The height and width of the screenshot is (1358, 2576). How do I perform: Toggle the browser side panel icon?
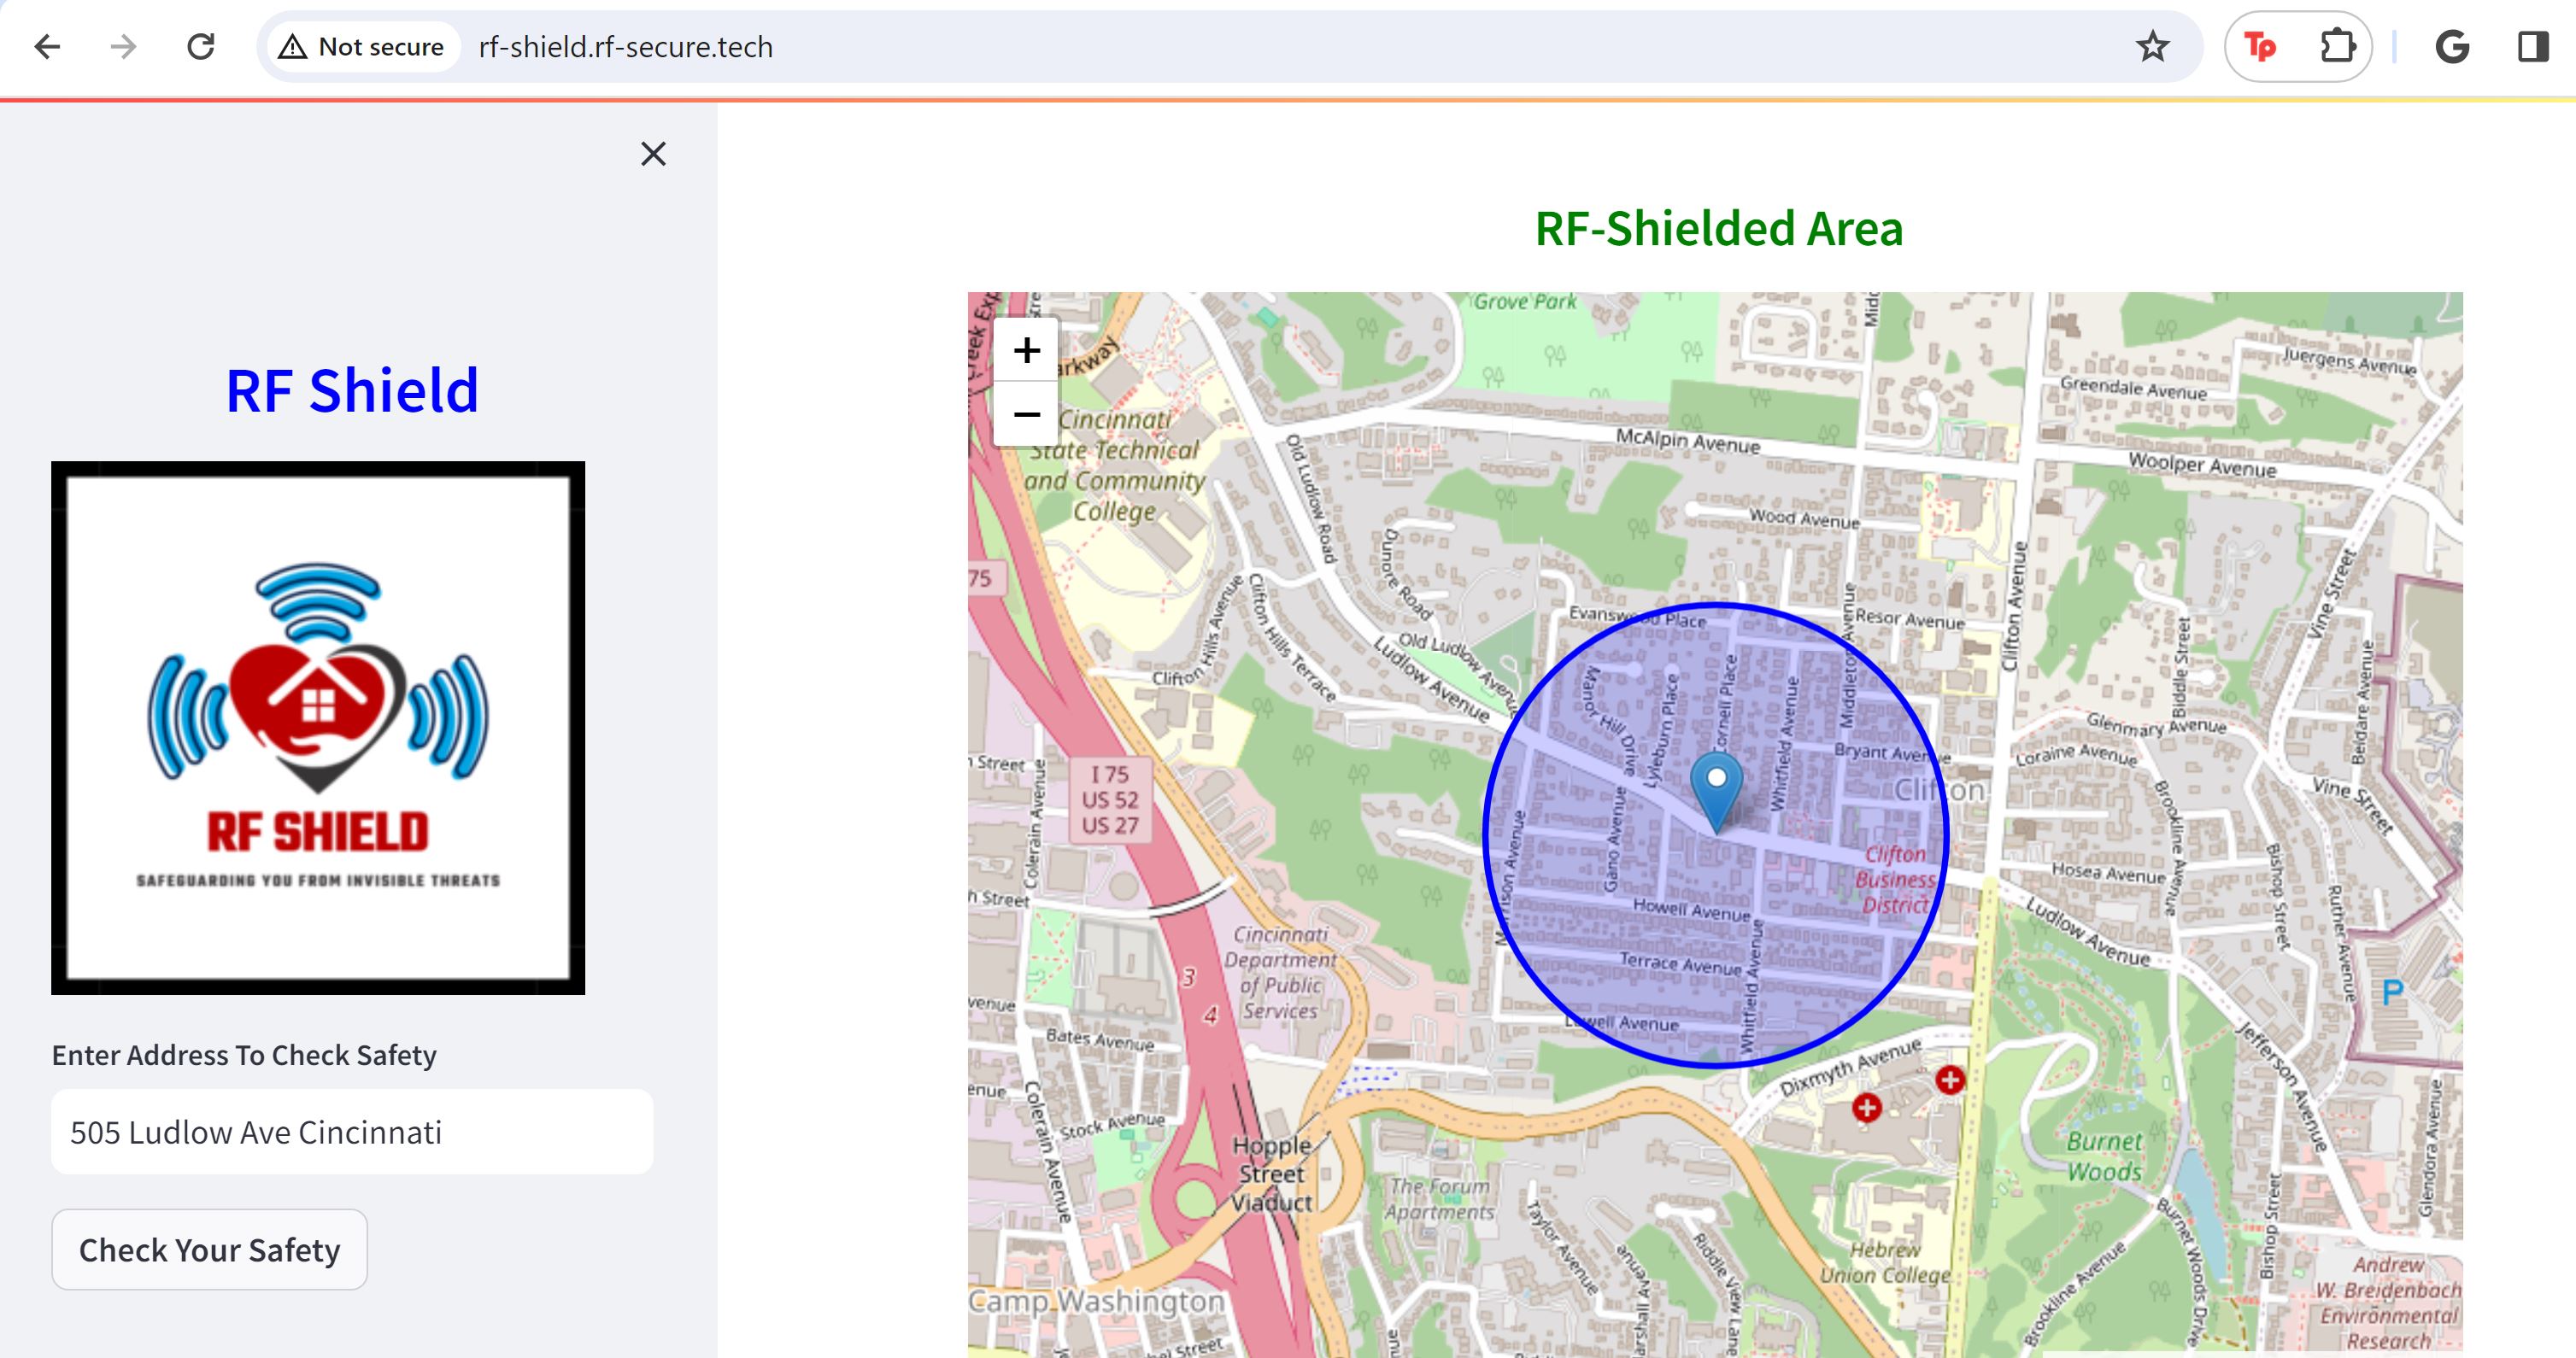[x=2532, y=47]
